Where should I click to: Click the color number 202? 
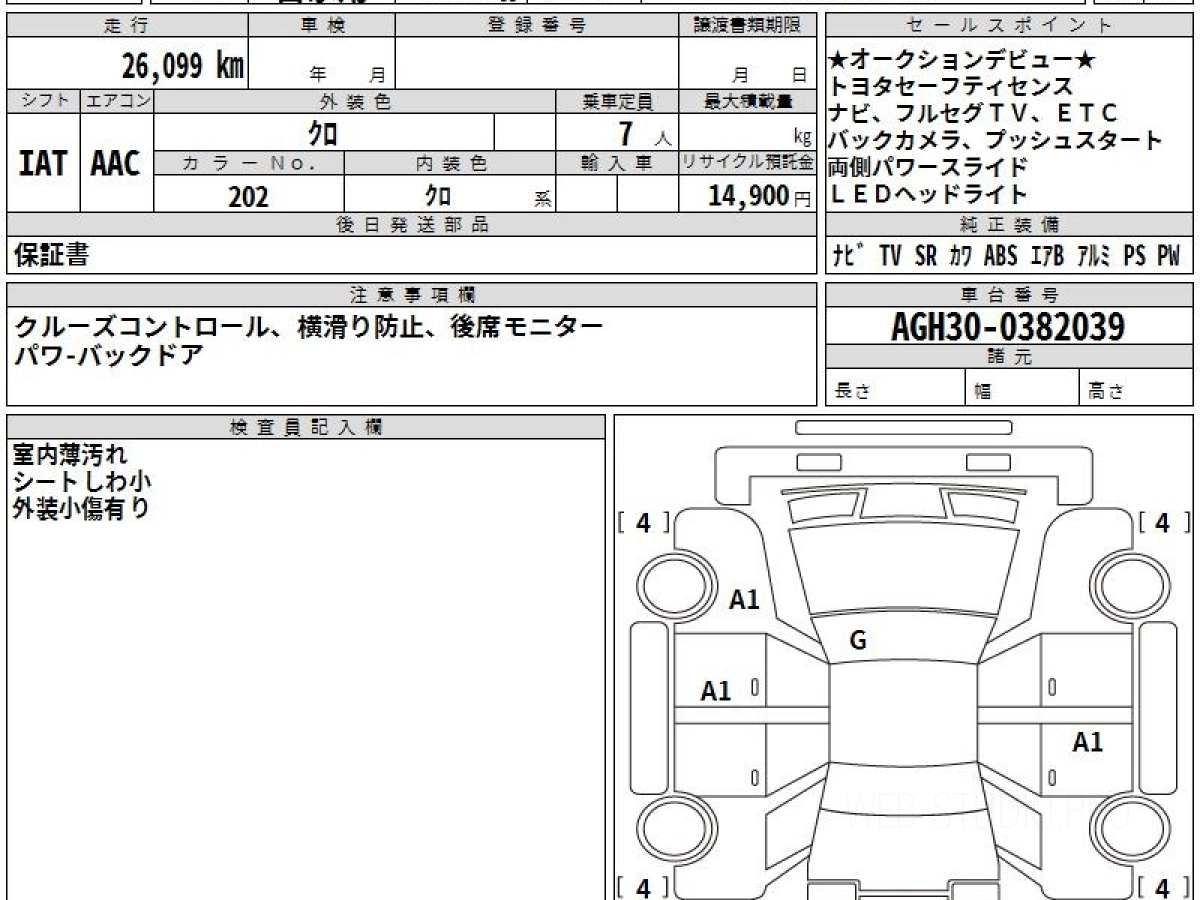pos(248,197)
